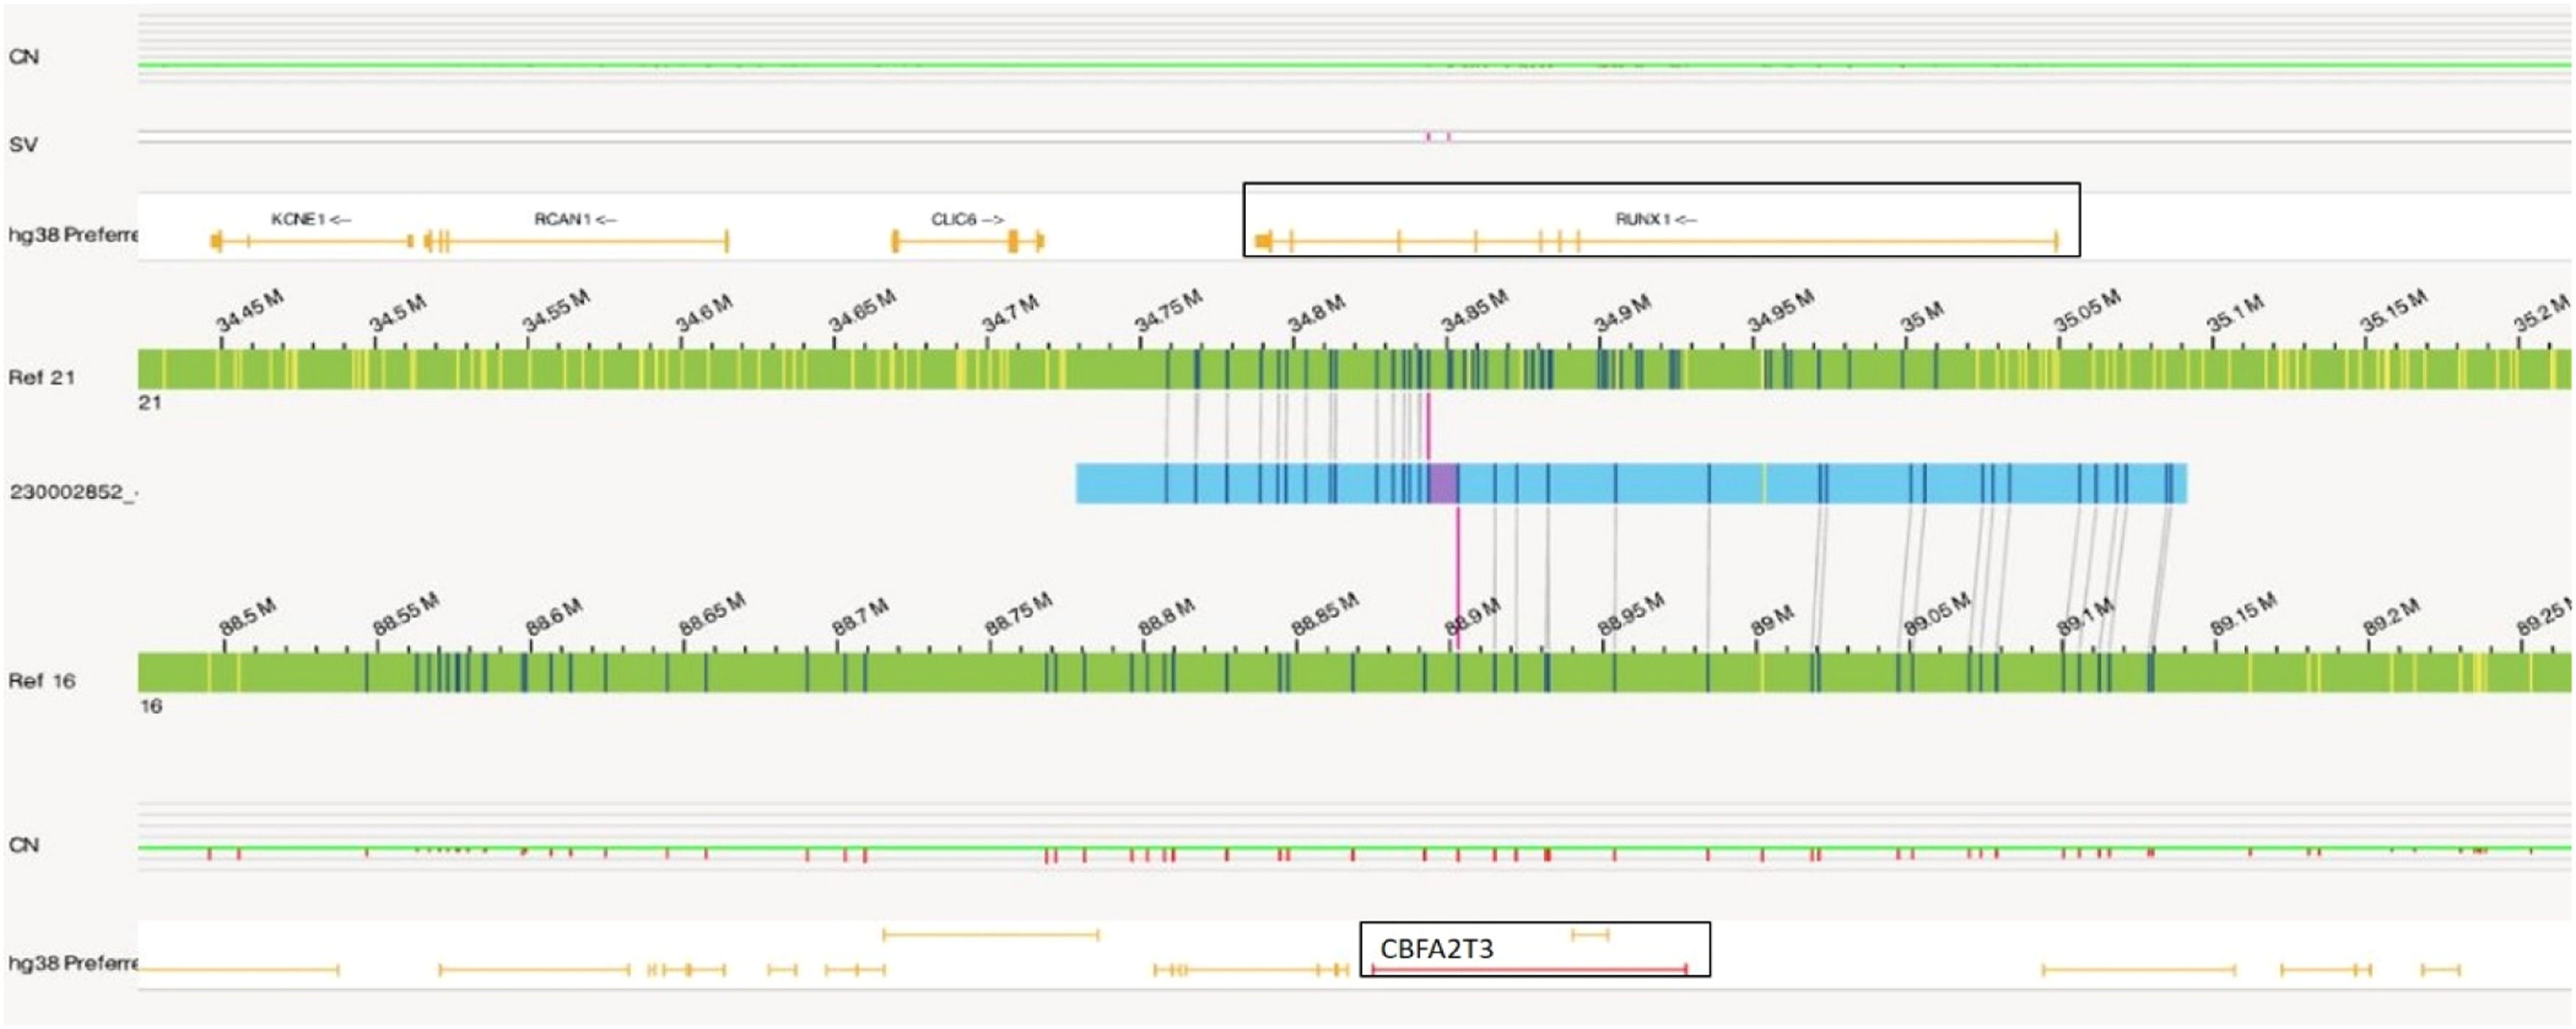The image size is (2576, 1029).
Task: Select short gene above CBFA2T3 line
Action: [1590, 935]
